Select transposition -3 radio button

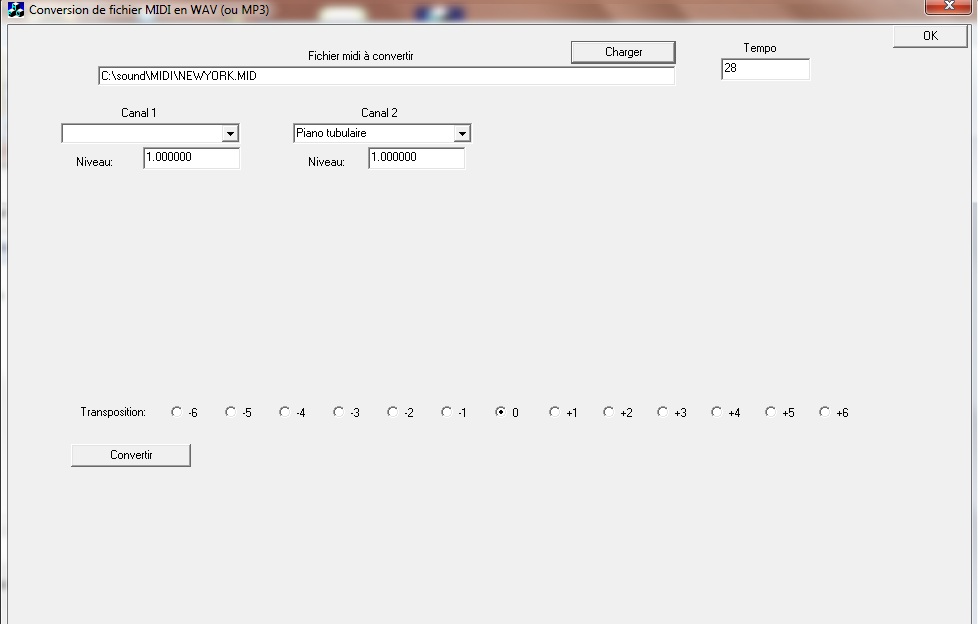coord(338,412)
